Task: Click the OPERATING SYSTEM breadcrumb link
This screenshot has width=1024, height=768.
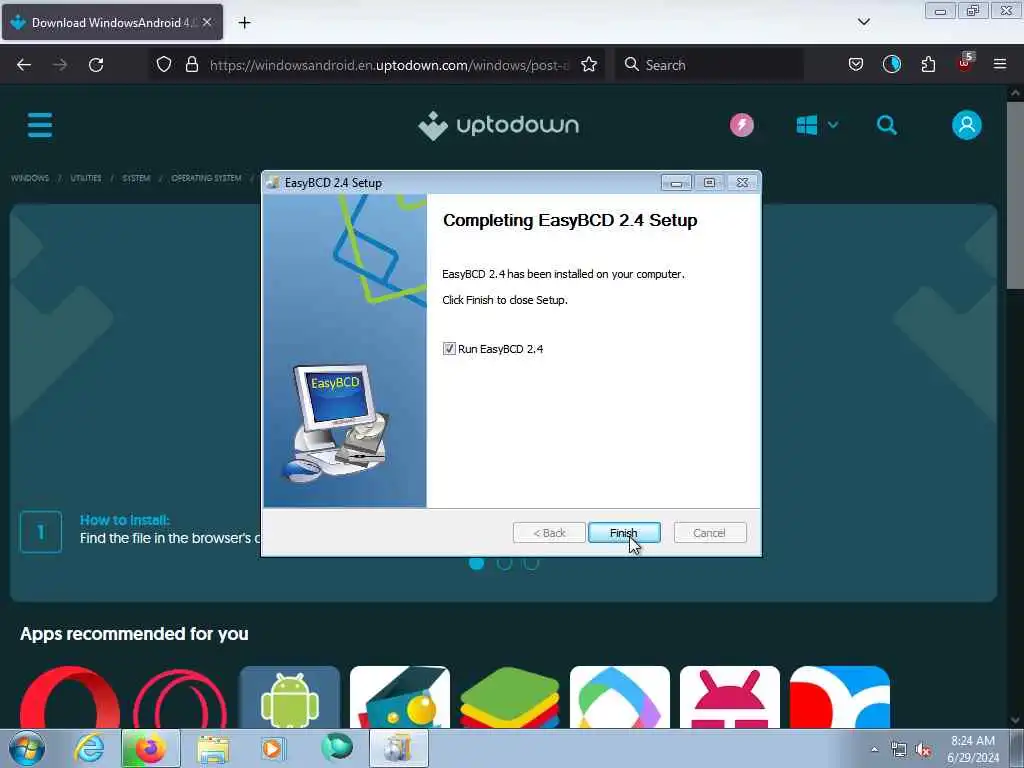Action: pos(206,178)
